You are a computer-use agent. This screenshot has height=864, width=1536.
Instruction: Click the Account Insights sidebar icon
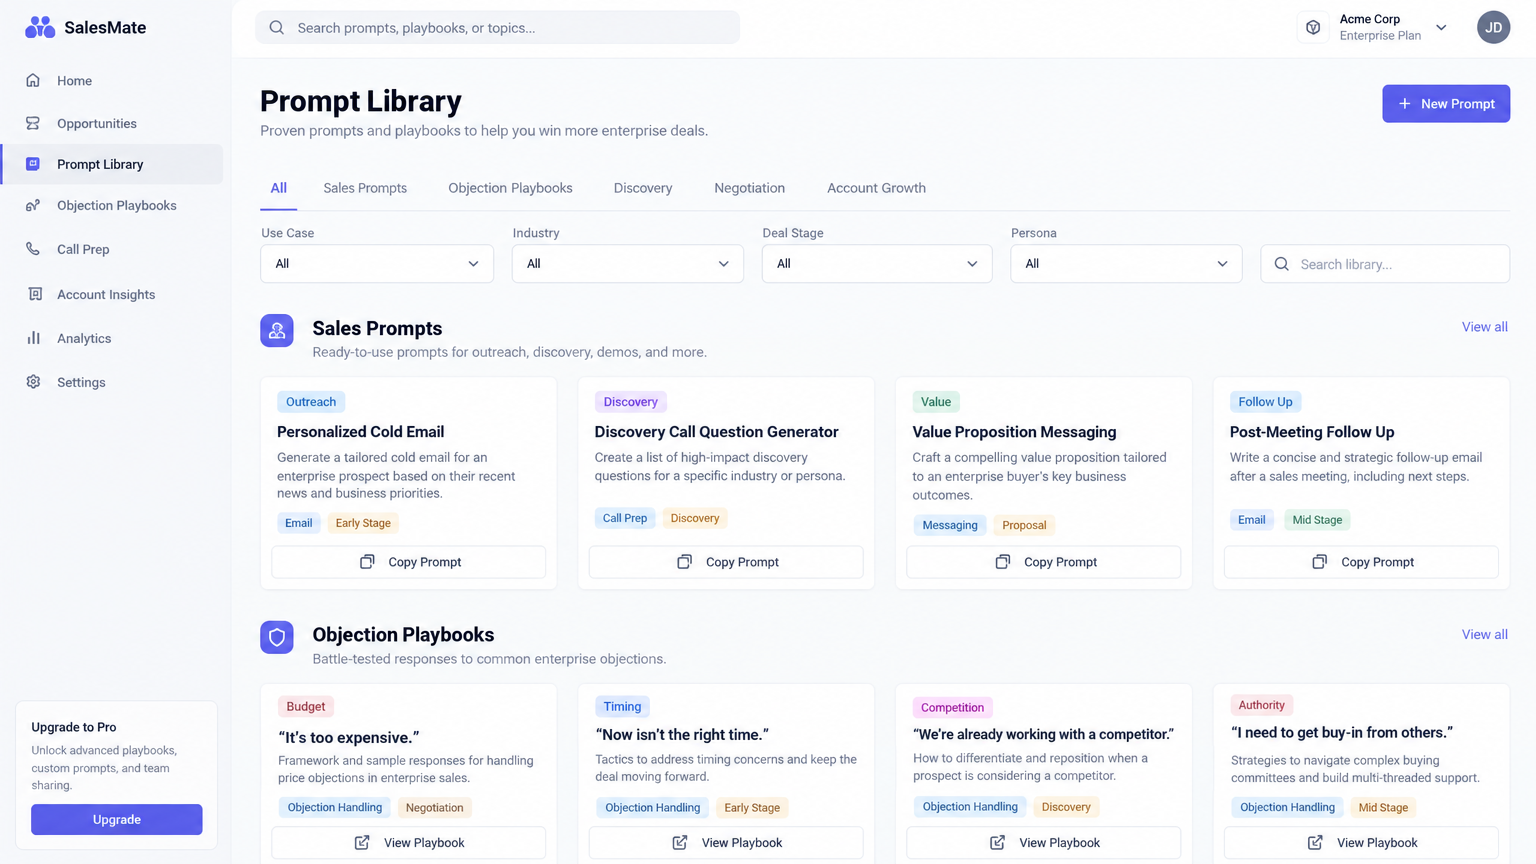click(x=35, y=294)
